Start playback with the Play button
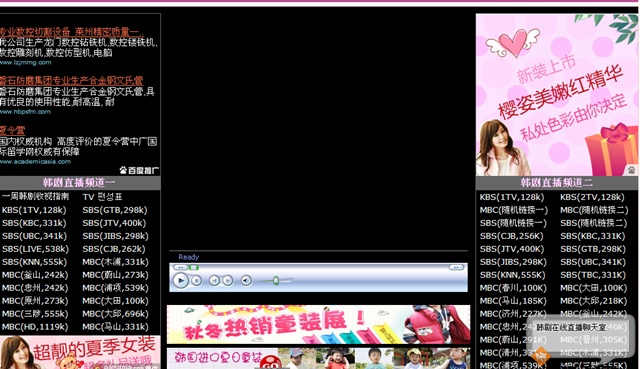The image size is (640, 369). [180, 280]
